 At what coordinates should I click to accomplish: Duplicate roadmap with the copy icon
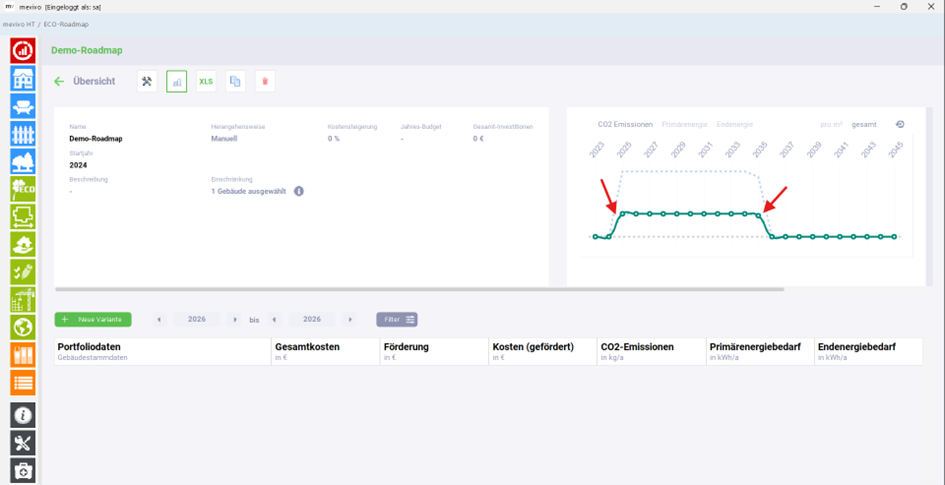(x=236, y=81)
